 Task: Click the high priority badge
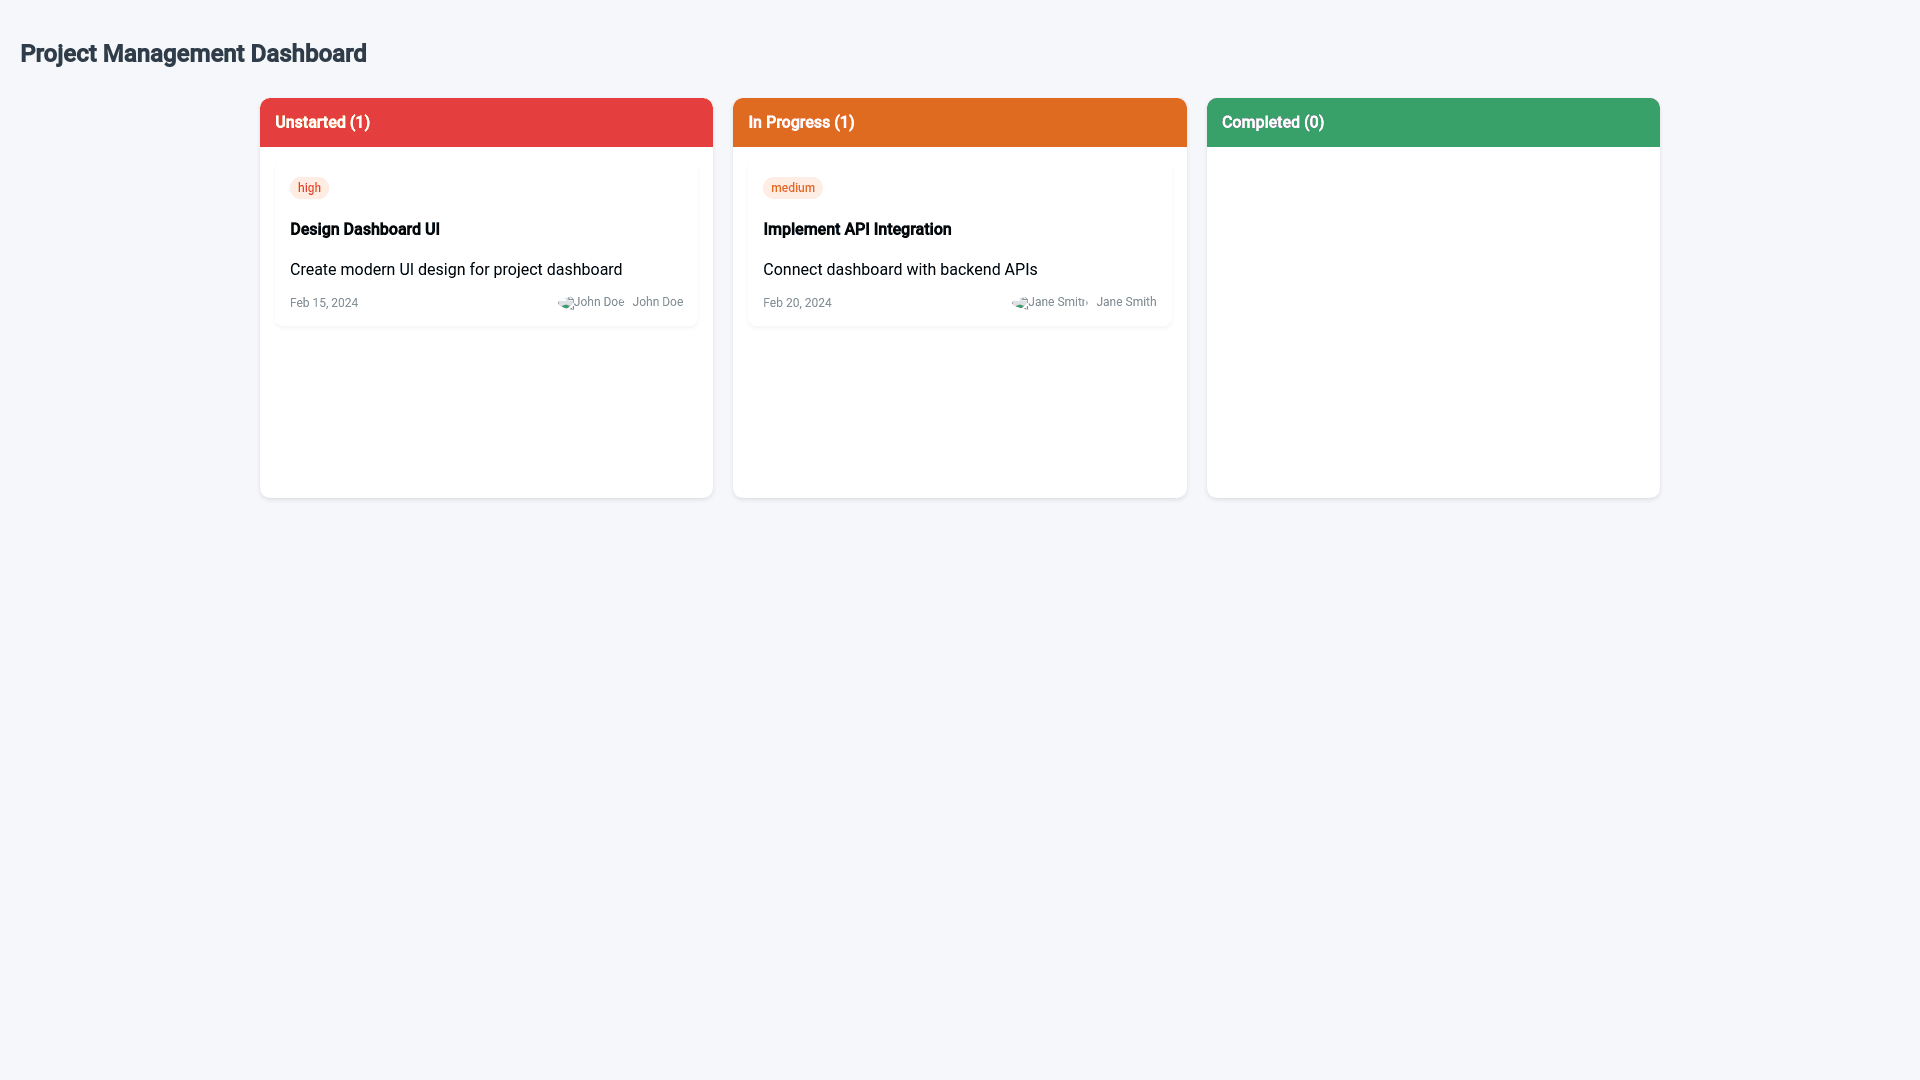[x=309, y=188]
